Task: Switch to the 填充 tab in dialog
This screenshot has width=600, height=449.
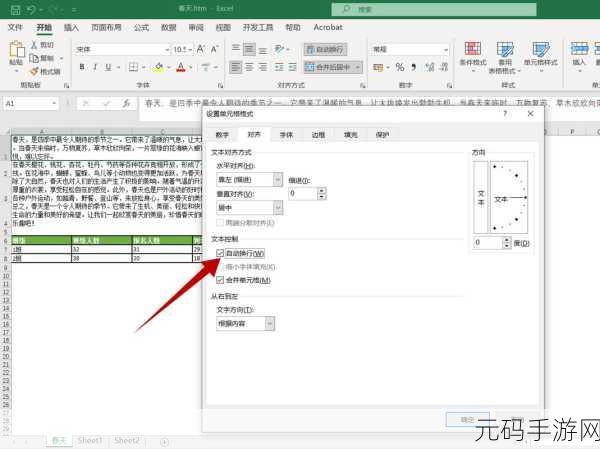Action: (351, 134)
